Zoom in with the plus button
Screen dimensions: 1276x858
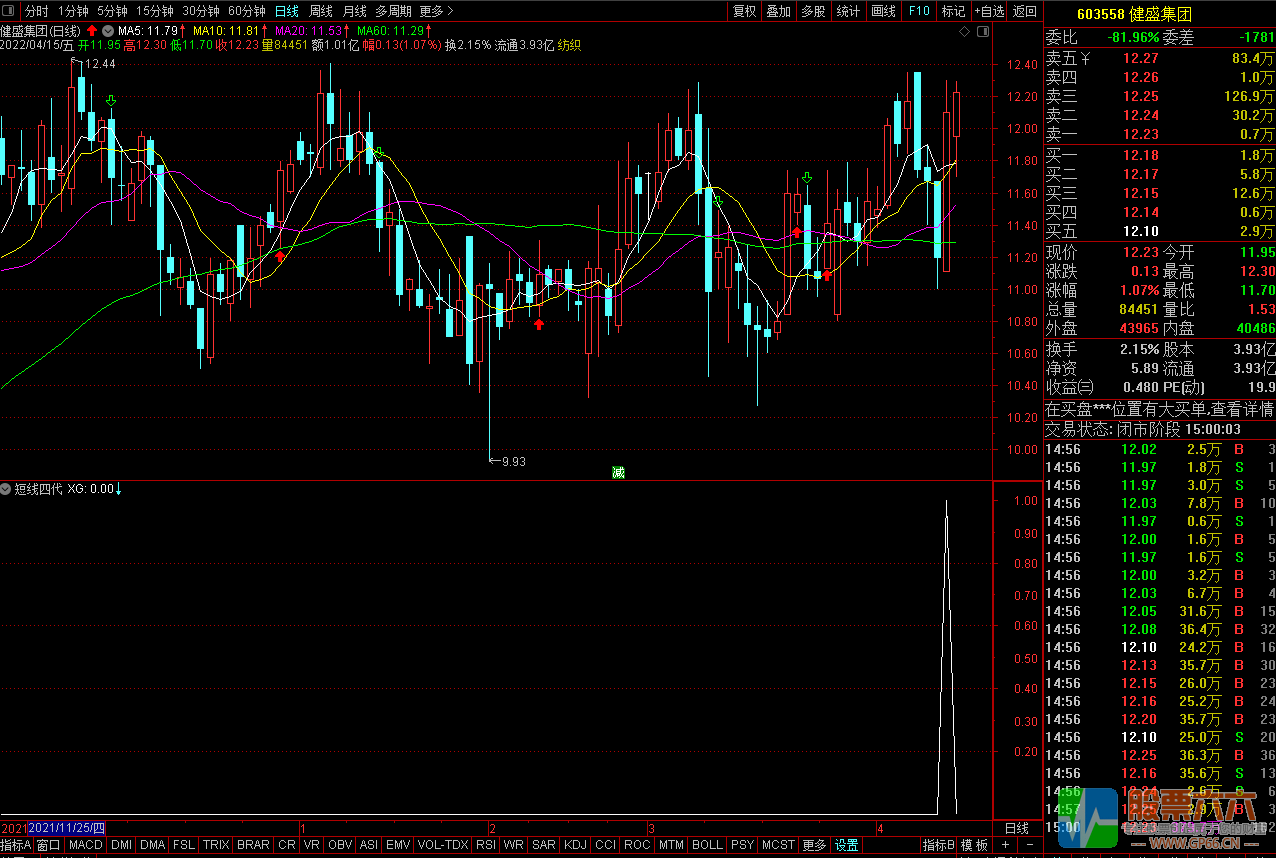[x=1005, y=845]
